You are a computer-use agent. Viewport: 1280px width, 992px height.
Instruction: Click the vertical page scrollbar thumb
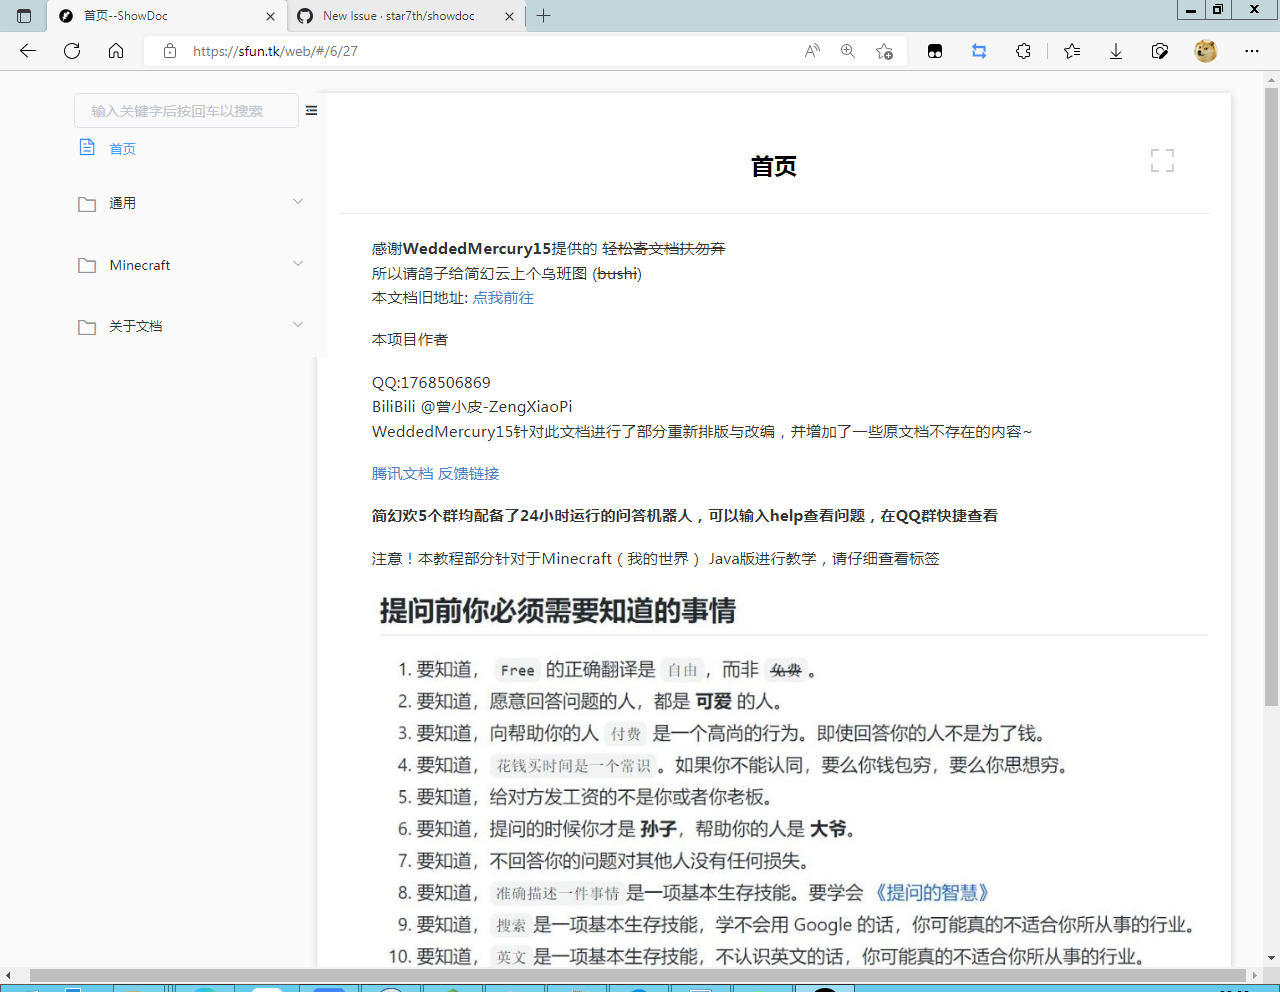pos(1272,396)
